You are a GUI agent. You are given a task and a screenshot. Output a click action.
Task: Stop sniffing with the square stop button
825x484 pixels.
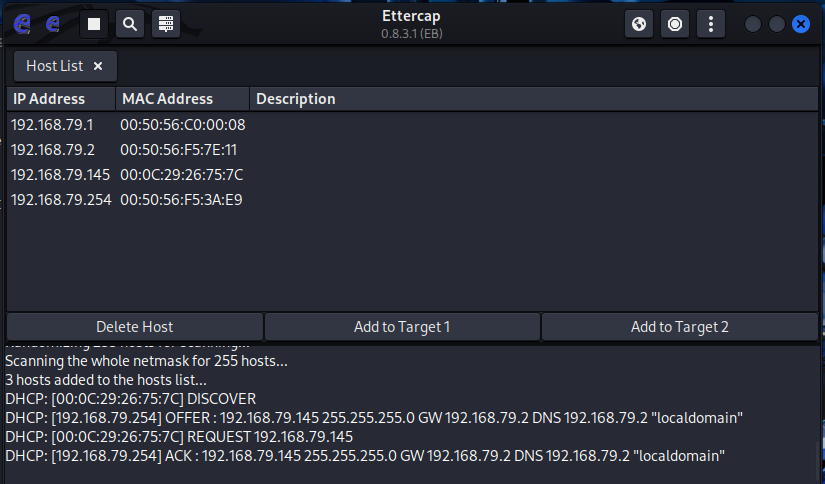tap(94, 24)
